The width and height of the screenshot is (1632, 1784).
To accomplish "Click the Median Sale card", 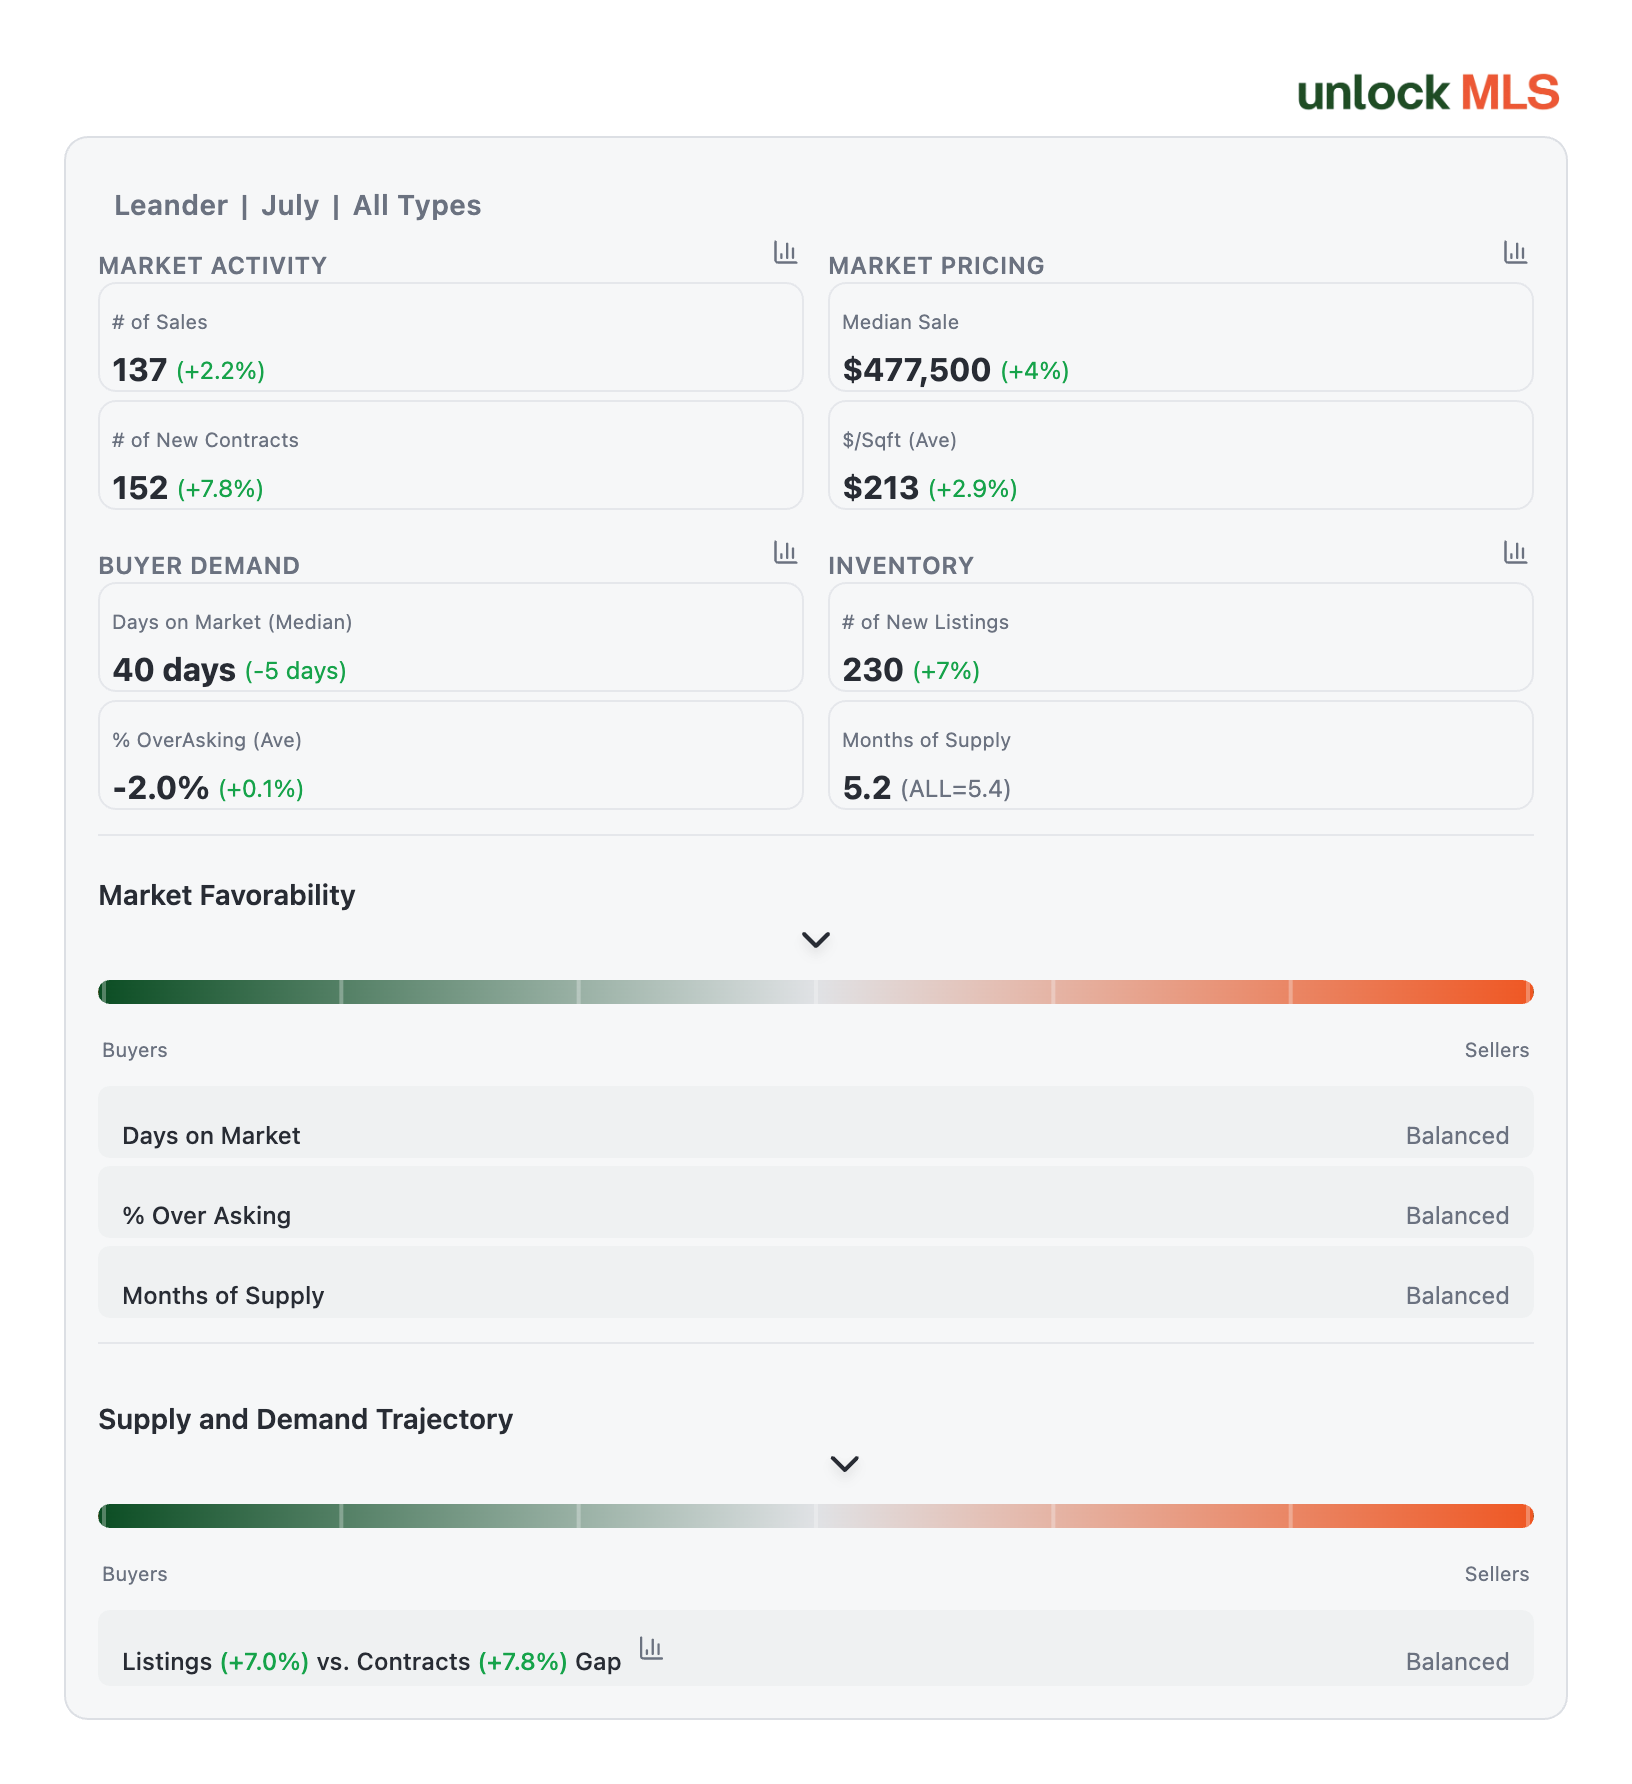I will coord(1181,337).
